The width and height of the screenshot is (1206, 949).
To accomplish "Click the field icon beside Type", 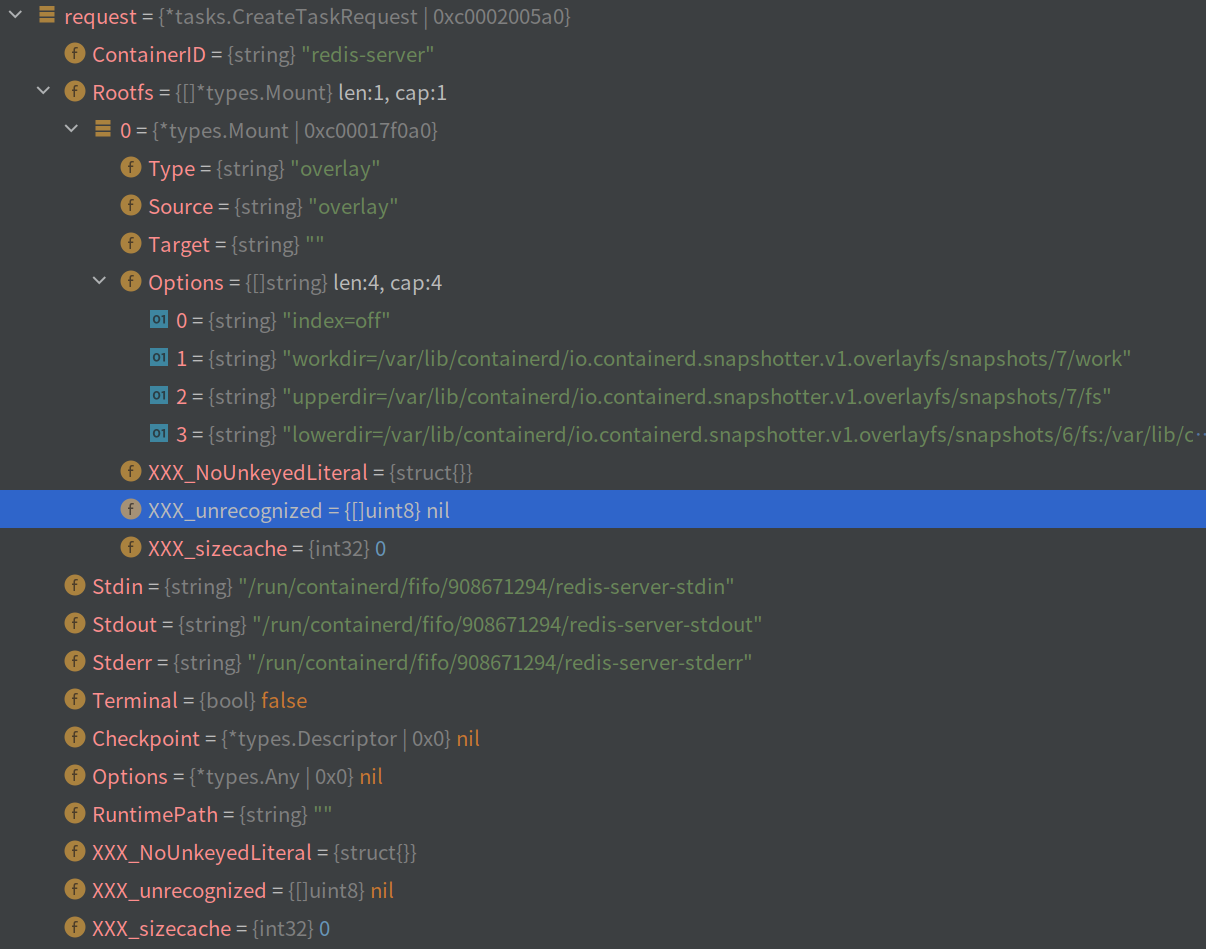I will (x=130, y=168).
